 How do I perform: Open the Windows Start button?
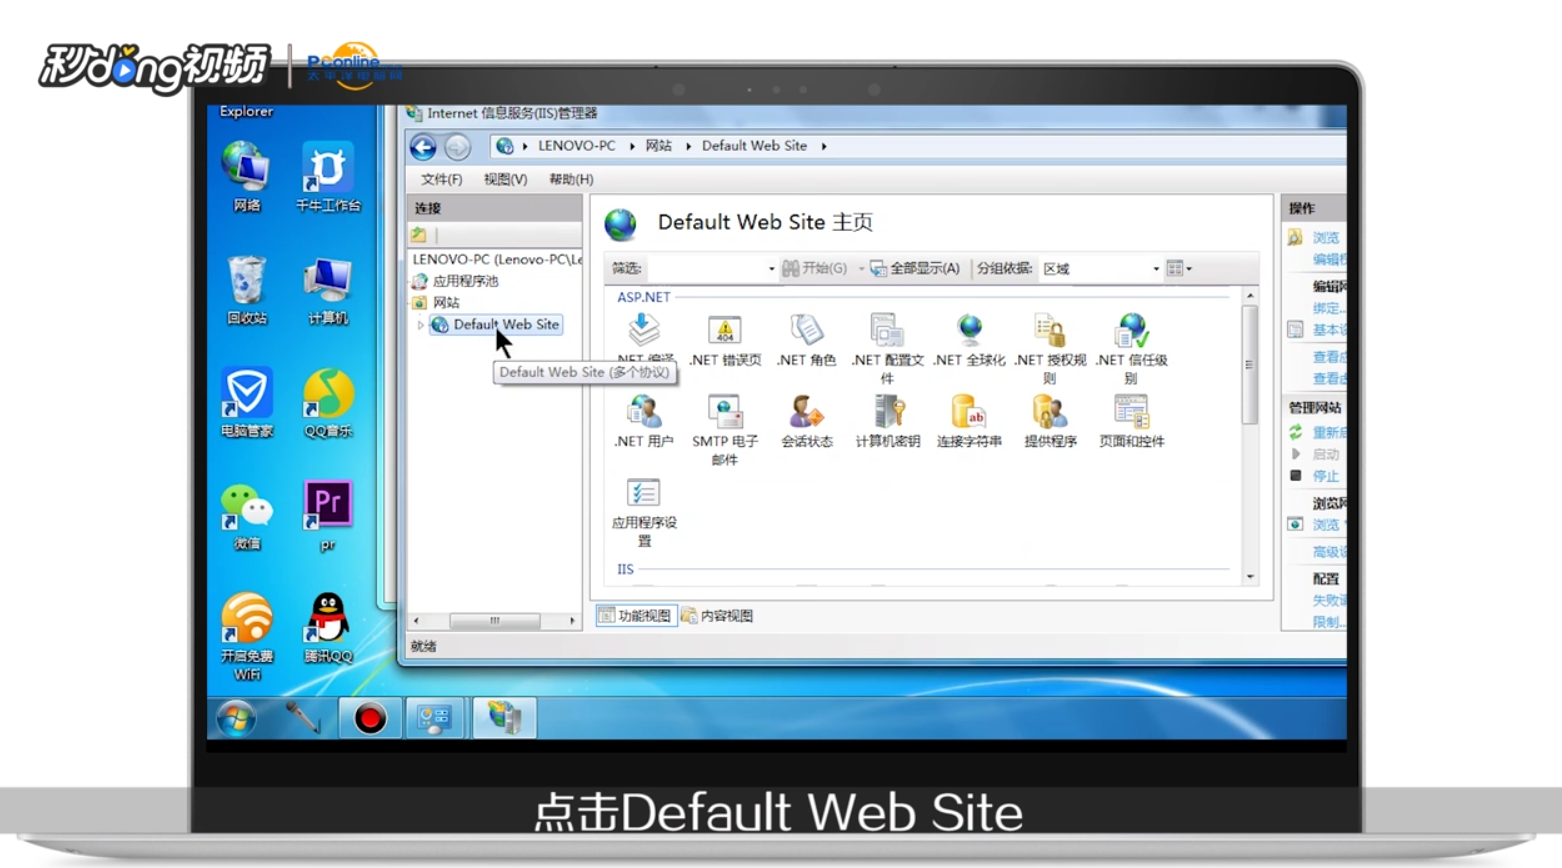click(x=237, y=718)
